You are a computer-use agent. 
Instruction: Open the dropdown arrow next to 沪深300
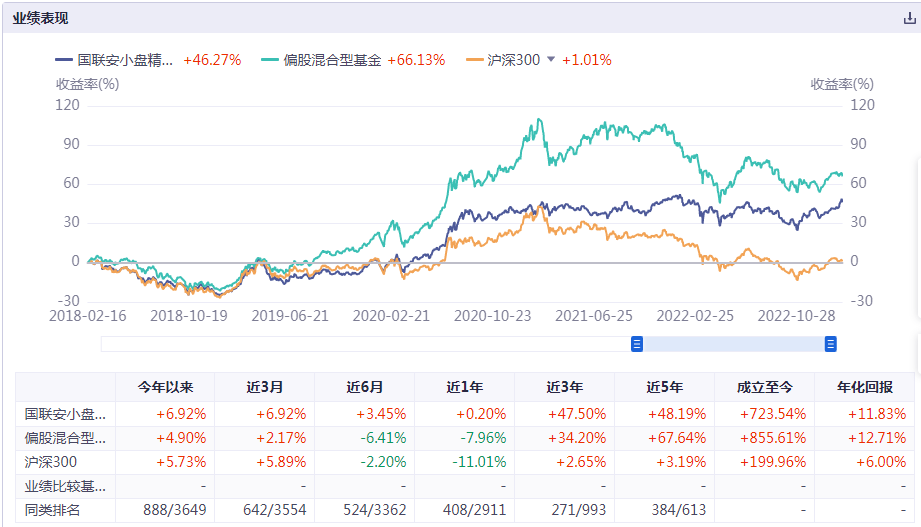tap(550, 60)
